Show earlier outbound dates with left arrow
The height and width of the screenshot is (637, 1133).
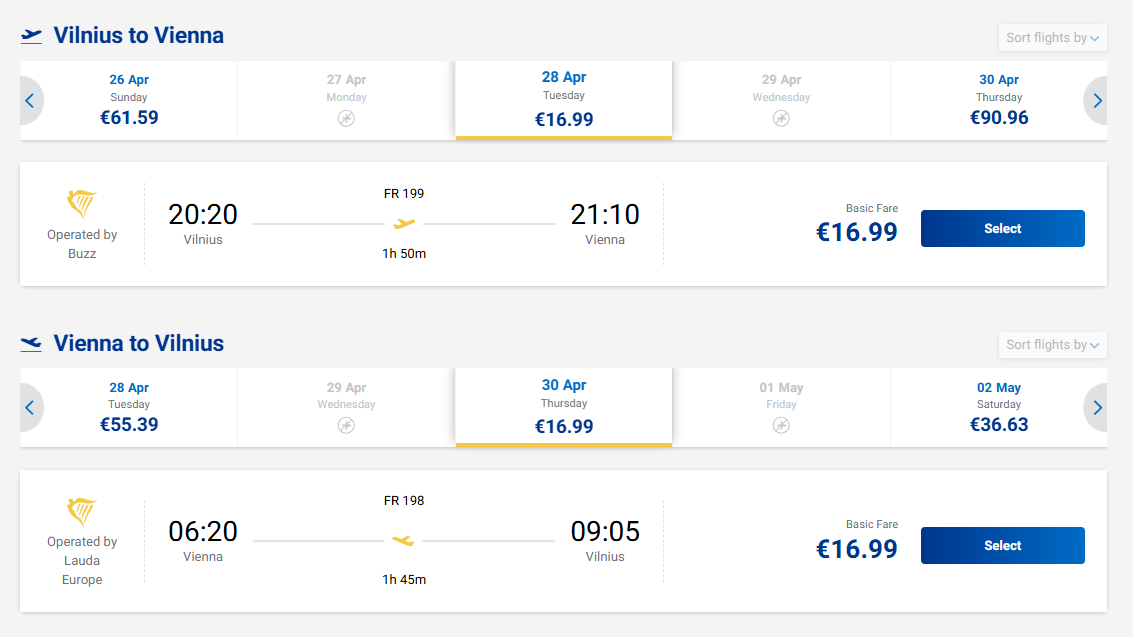(x=30, y=100)
